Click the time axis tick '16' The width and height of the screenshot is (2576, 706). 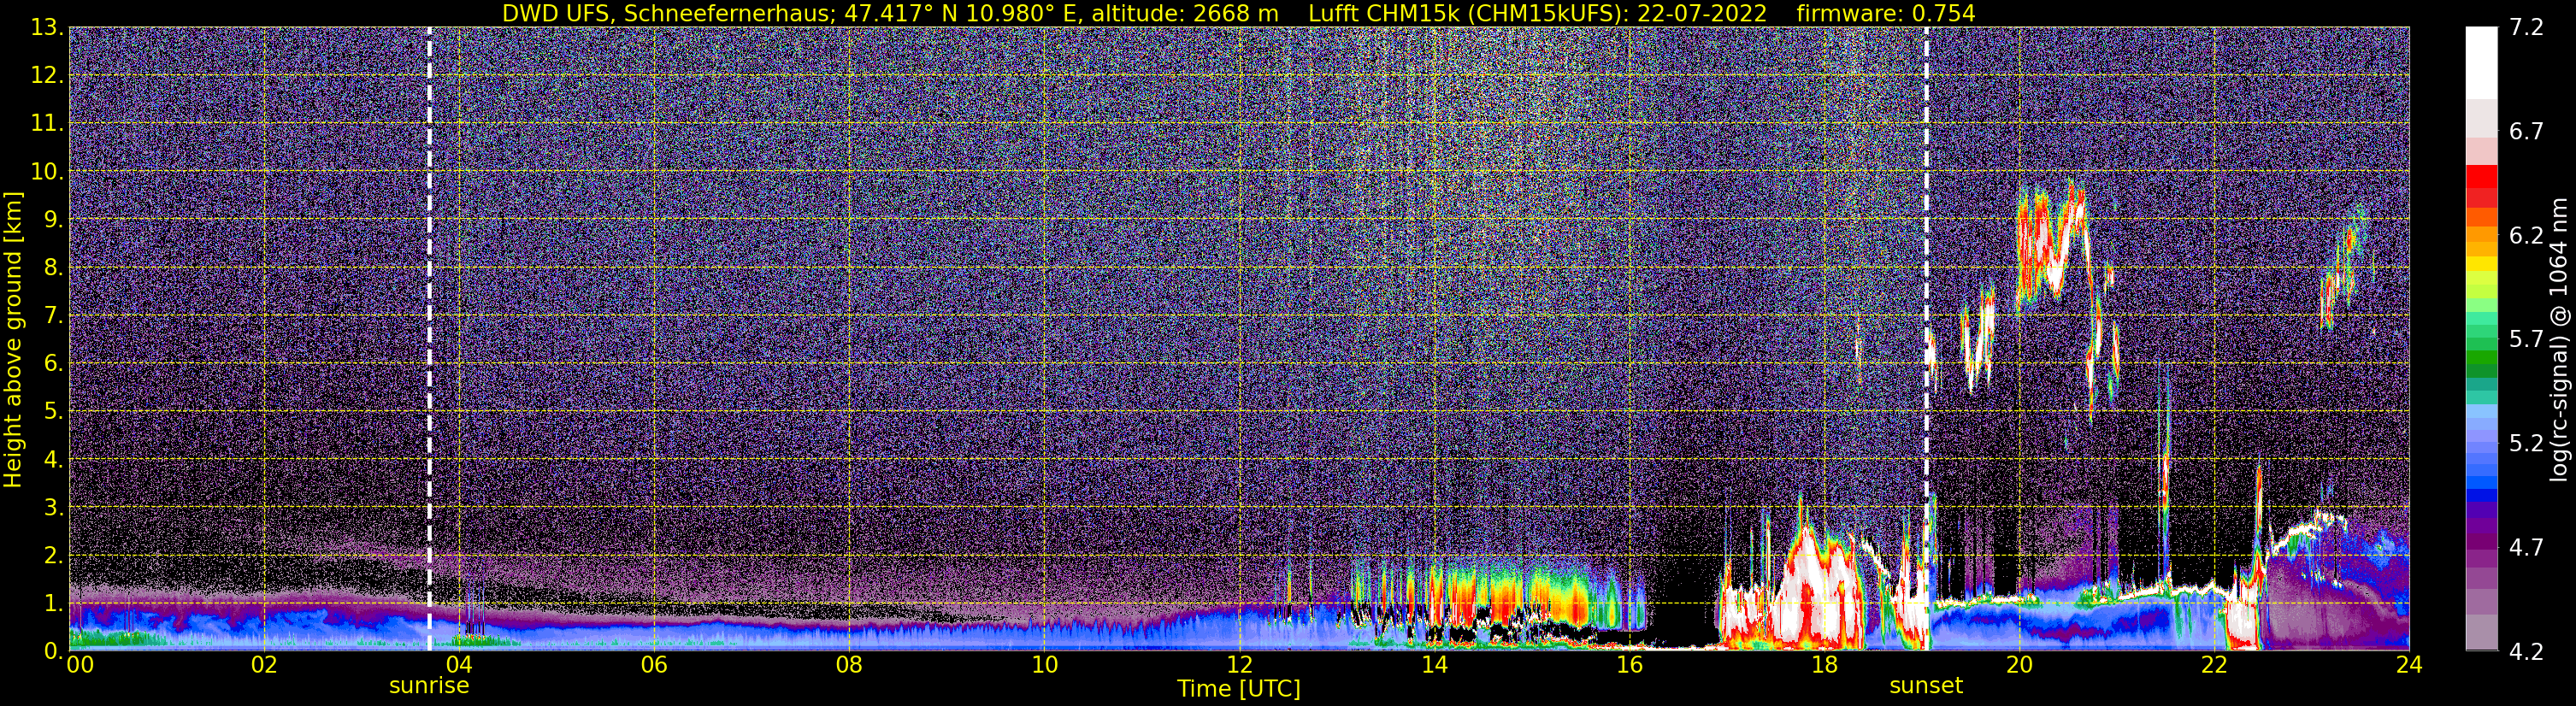(1629, 666)
